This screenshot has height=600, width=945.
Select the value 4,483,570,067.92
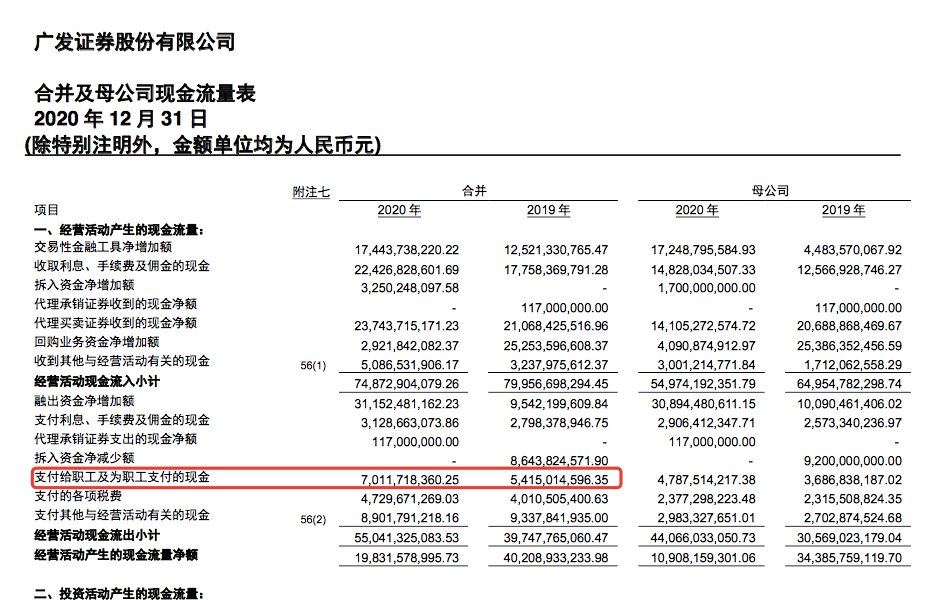tap(853, 250)
